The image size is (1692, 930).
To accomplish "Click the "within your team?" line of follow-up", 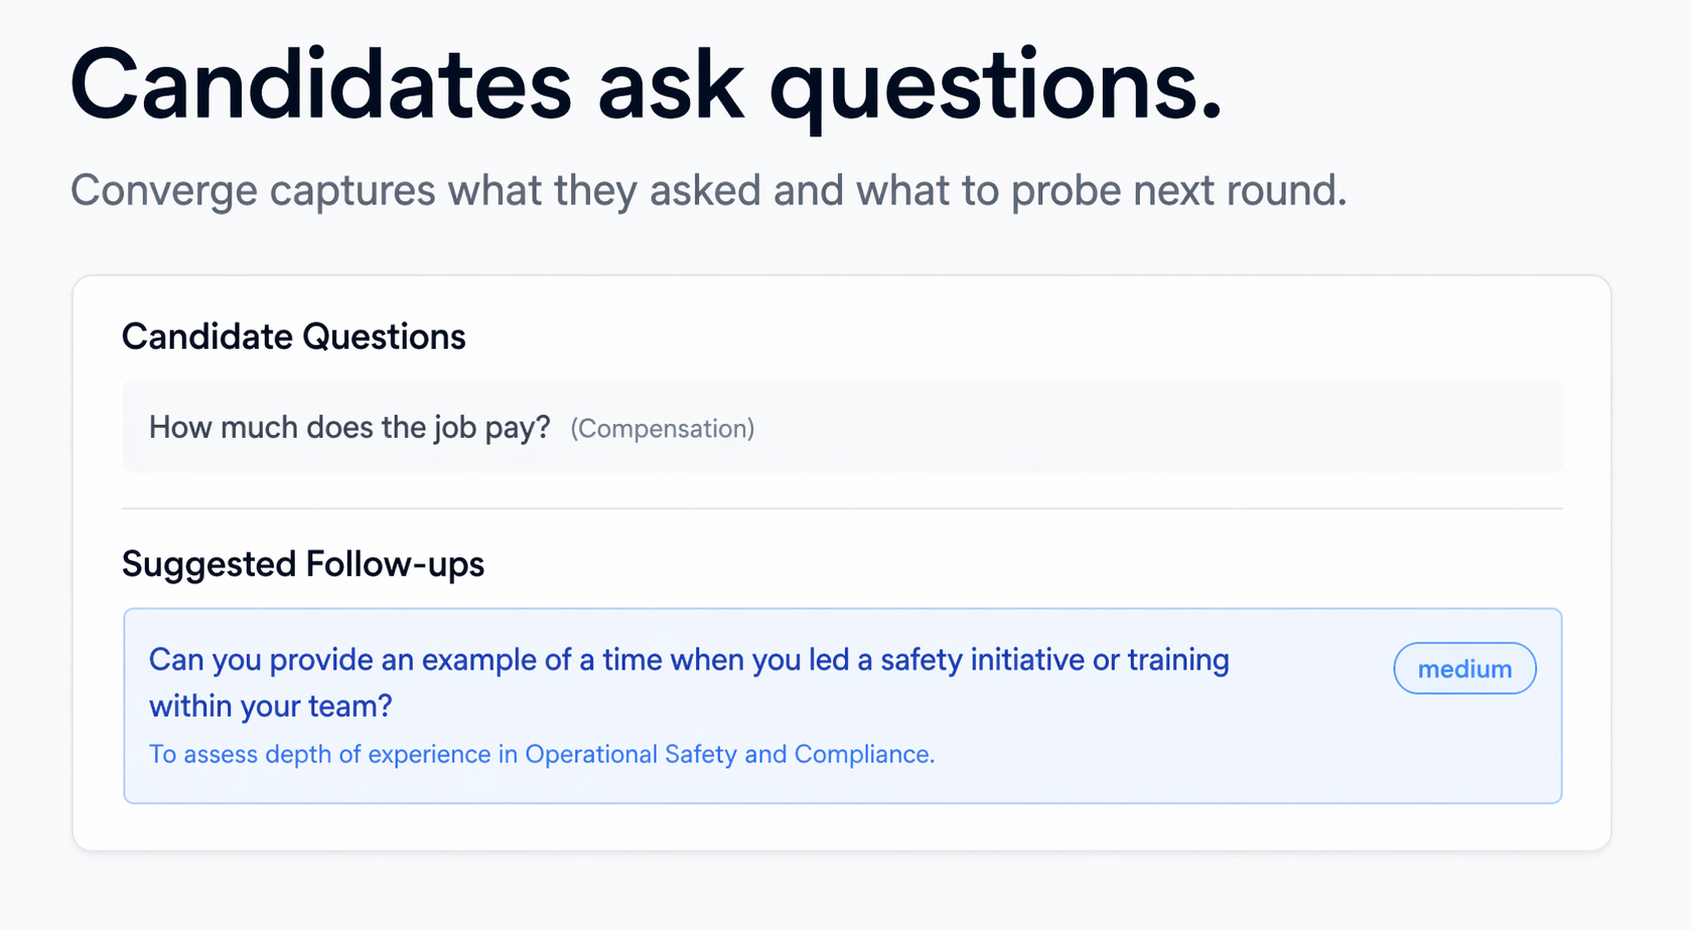I will click(270, 706).
